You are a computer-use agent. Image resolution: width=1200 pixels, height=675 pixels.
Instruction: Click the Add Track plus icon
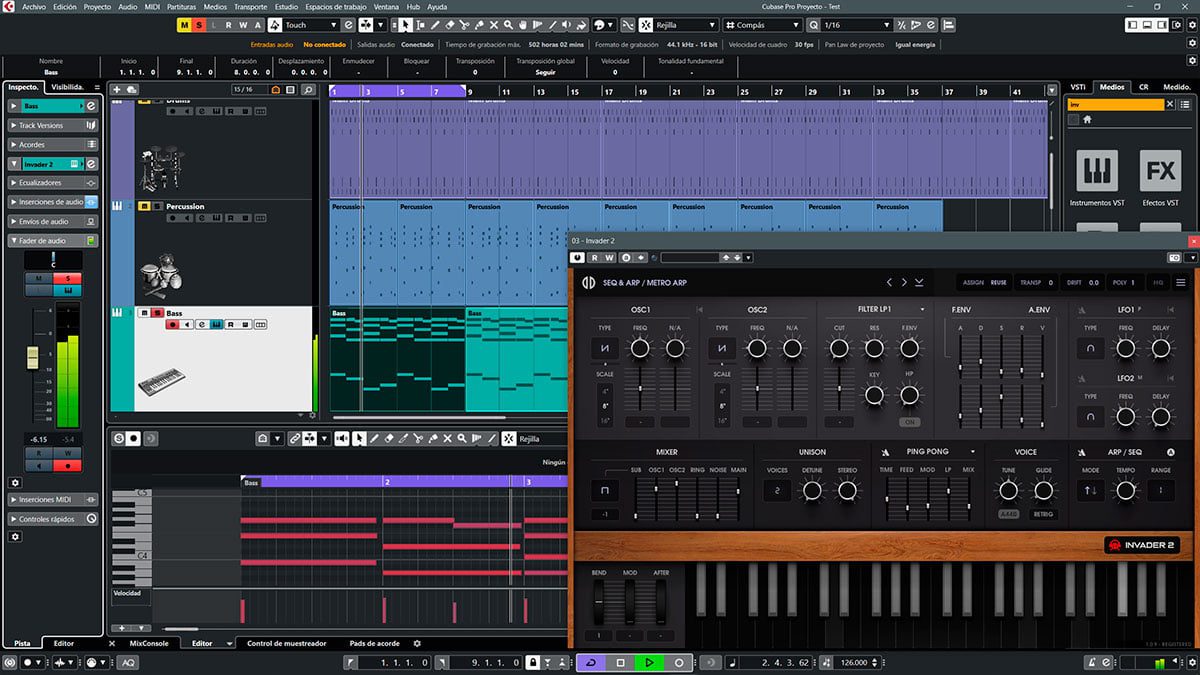pyautogui.click(x=118, y=90)
